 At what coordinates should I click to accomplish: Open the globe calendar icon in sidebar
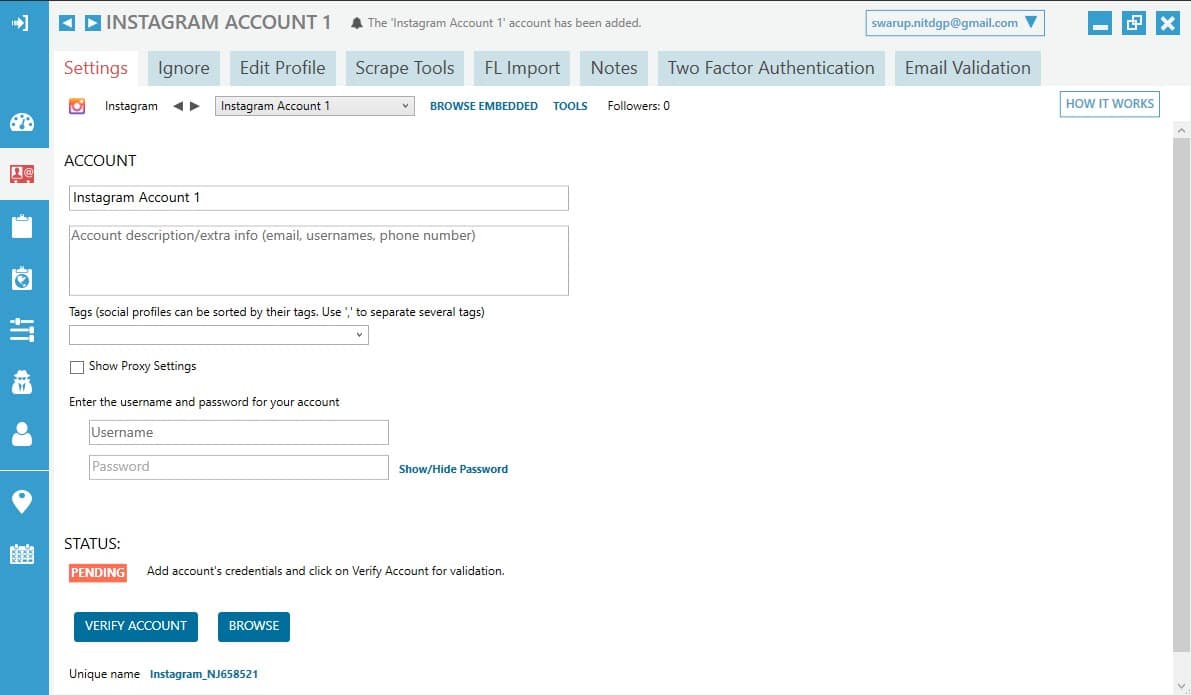22,278
